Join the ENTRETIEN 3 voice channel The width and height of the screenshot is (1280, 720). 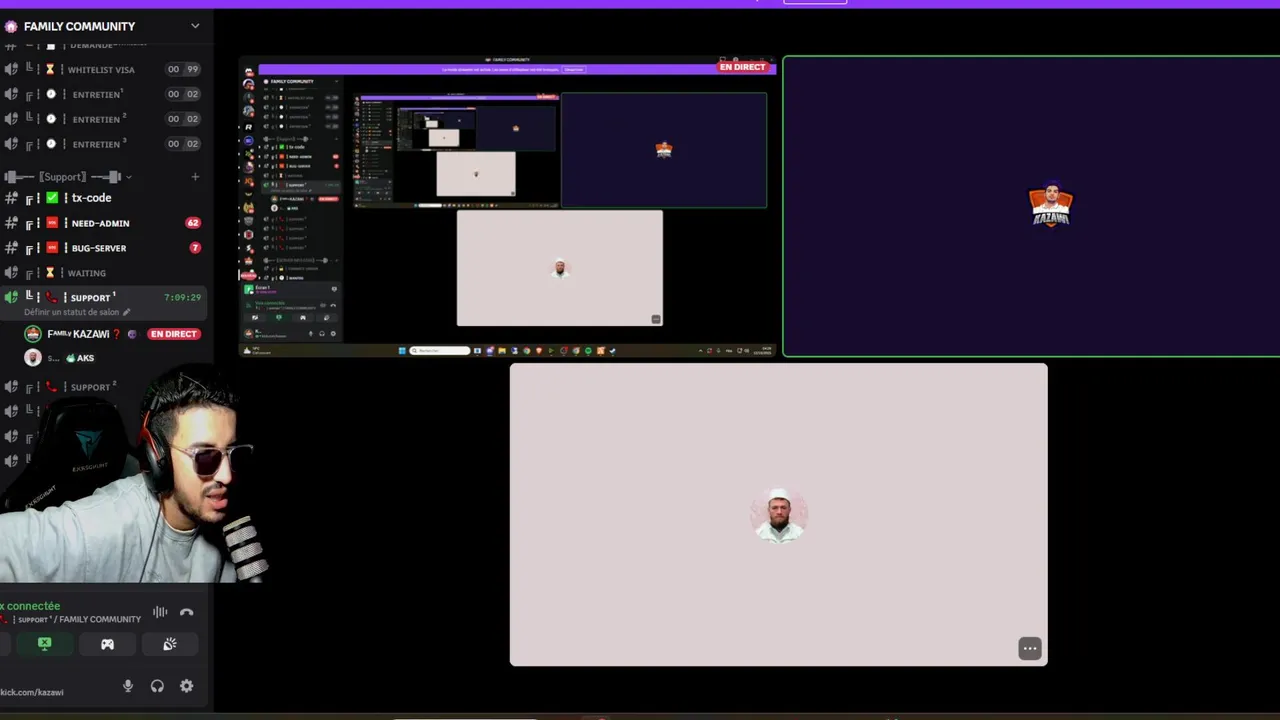pos(104,144)
